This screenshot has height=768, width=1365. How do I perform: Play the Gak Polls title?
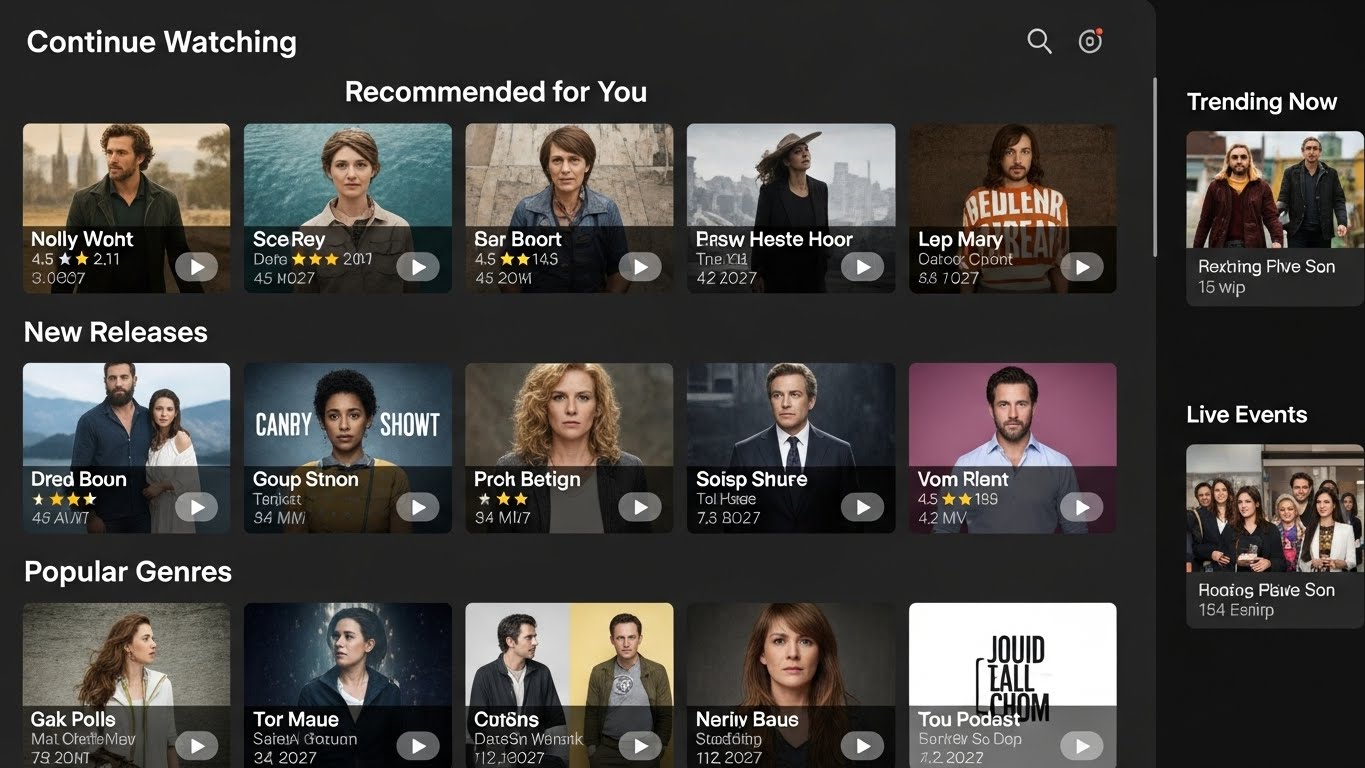pyautogui.click(x=197, y=746)
